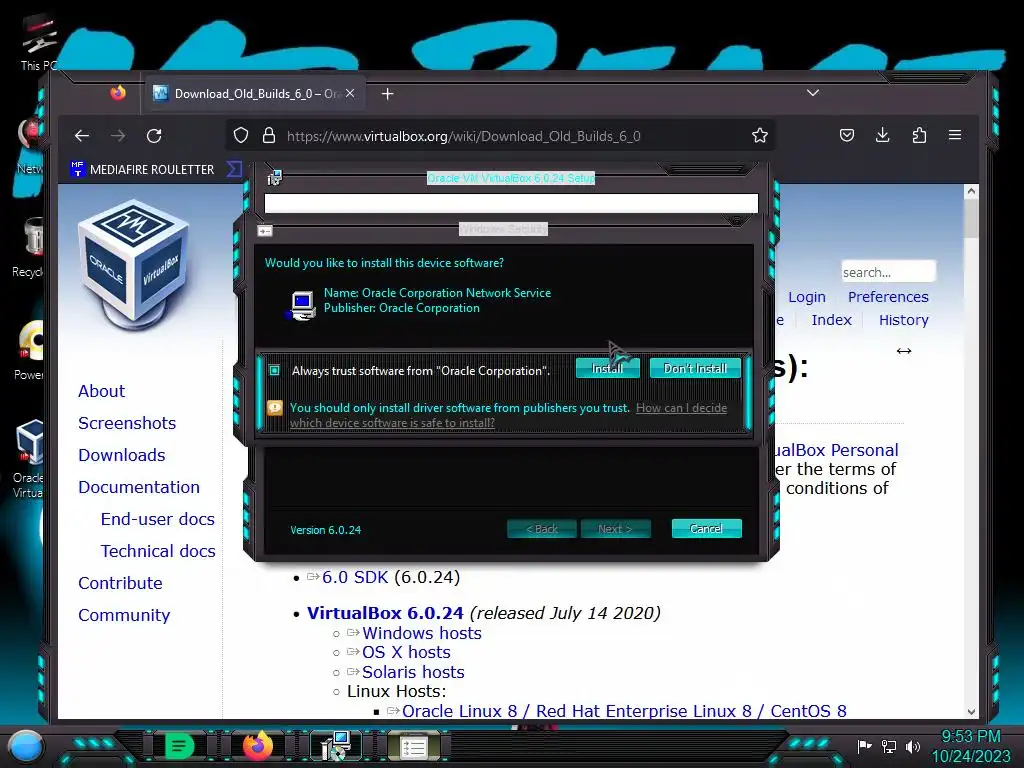Screen dimensions: 1024x768
Task: Open the network tray icon
Action: (888, 746)
